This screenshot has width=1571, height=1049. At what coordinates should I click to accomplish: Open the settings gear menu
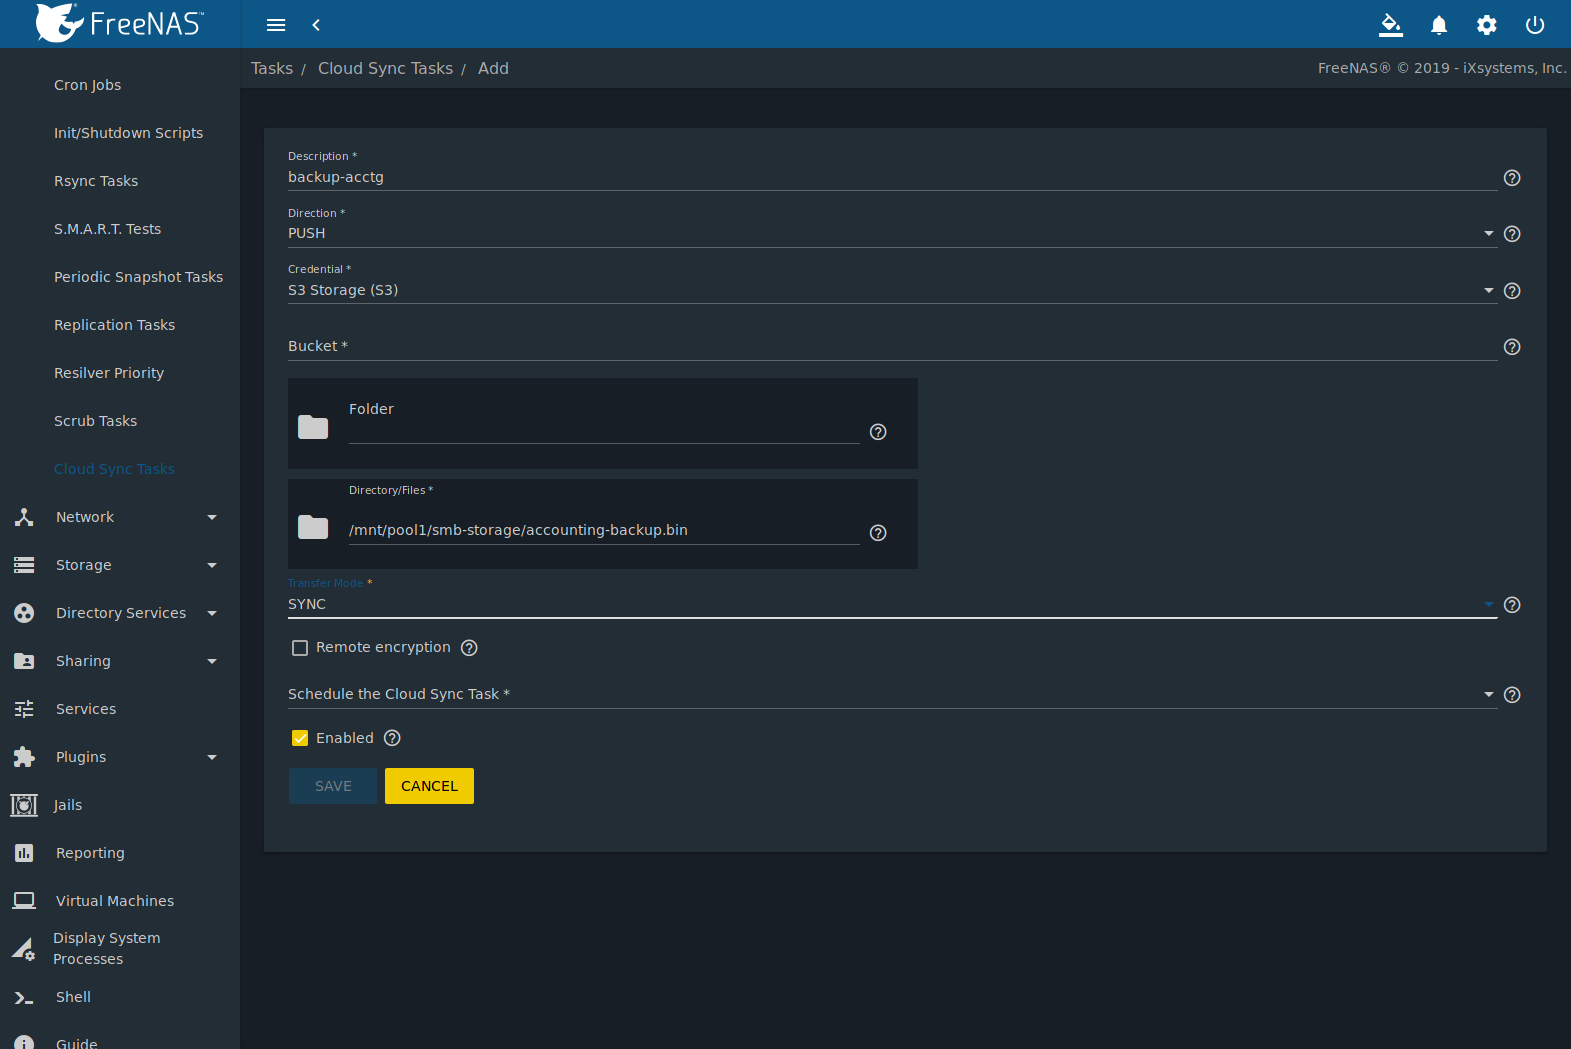pyautogui.click(x=1487, y=25)
